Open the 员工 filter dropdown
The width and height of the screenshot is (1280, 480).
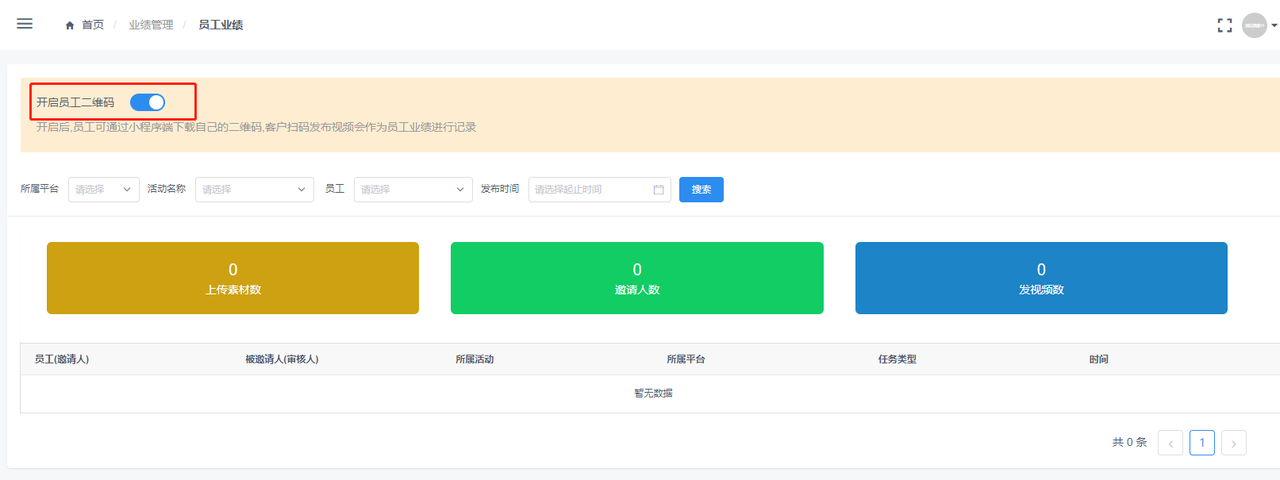[x=413, y=189]
